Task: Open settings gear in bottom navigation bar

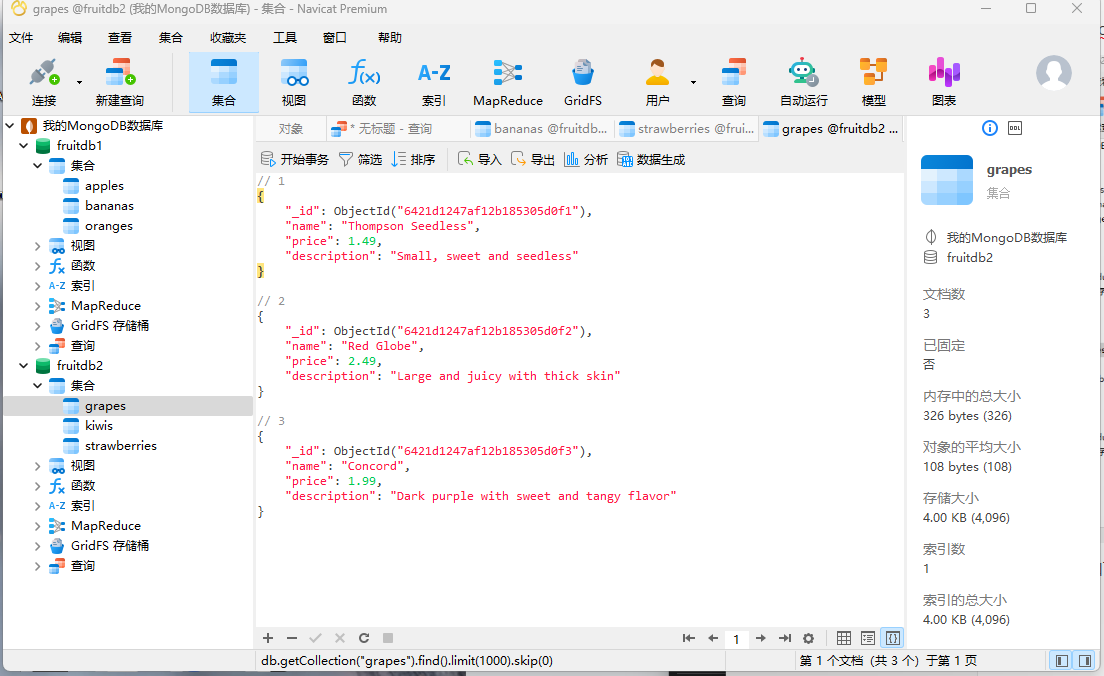Action: click(808, 638)
